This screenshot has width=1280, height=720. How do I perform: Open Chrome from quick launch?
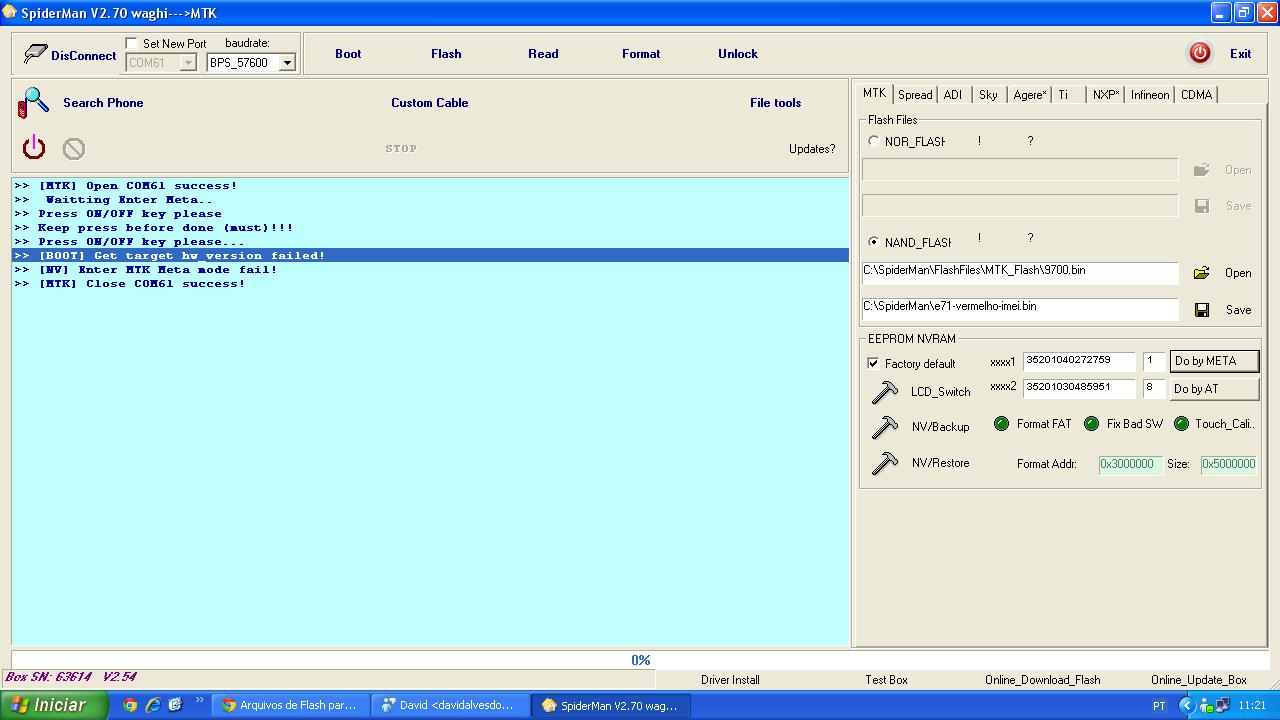point(130,705)
